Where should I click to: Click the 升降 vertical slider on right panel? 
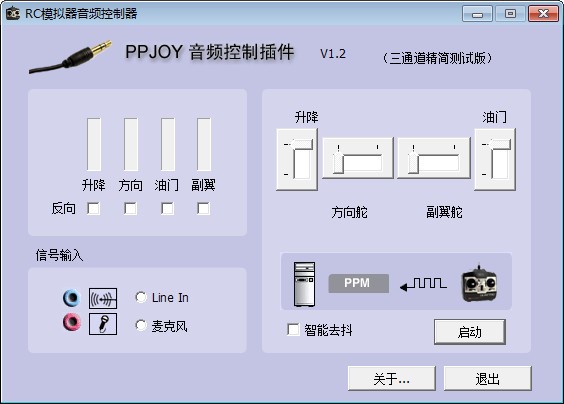tap(297, 159)
